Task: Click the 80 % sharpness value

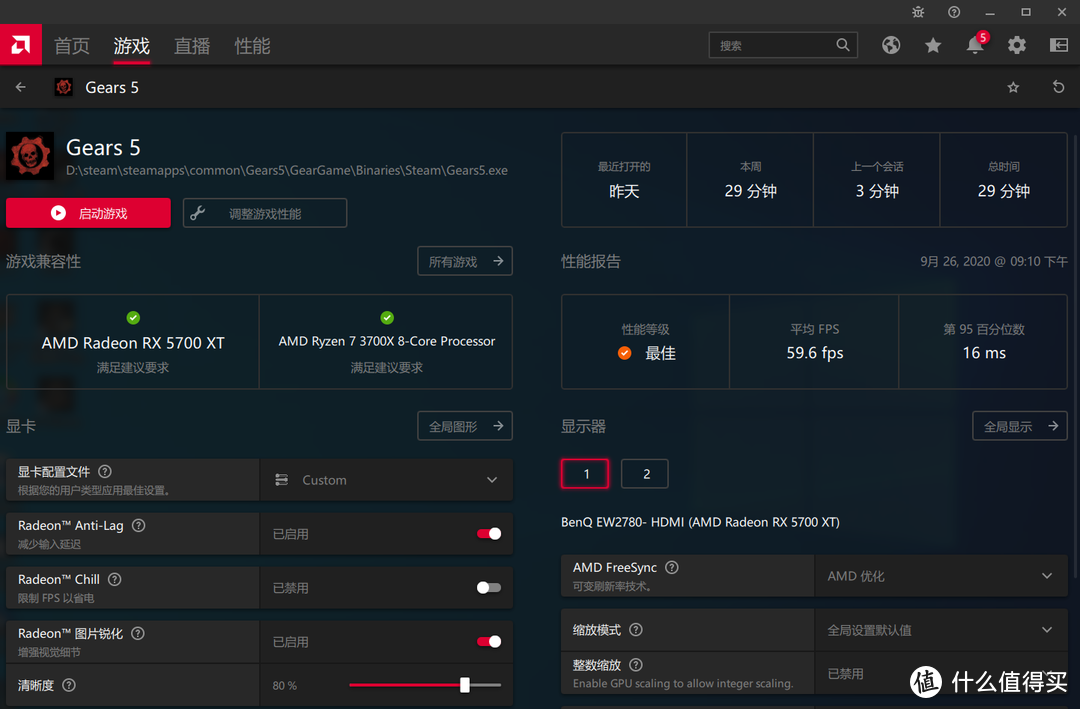Action: [x=284, y=686]
